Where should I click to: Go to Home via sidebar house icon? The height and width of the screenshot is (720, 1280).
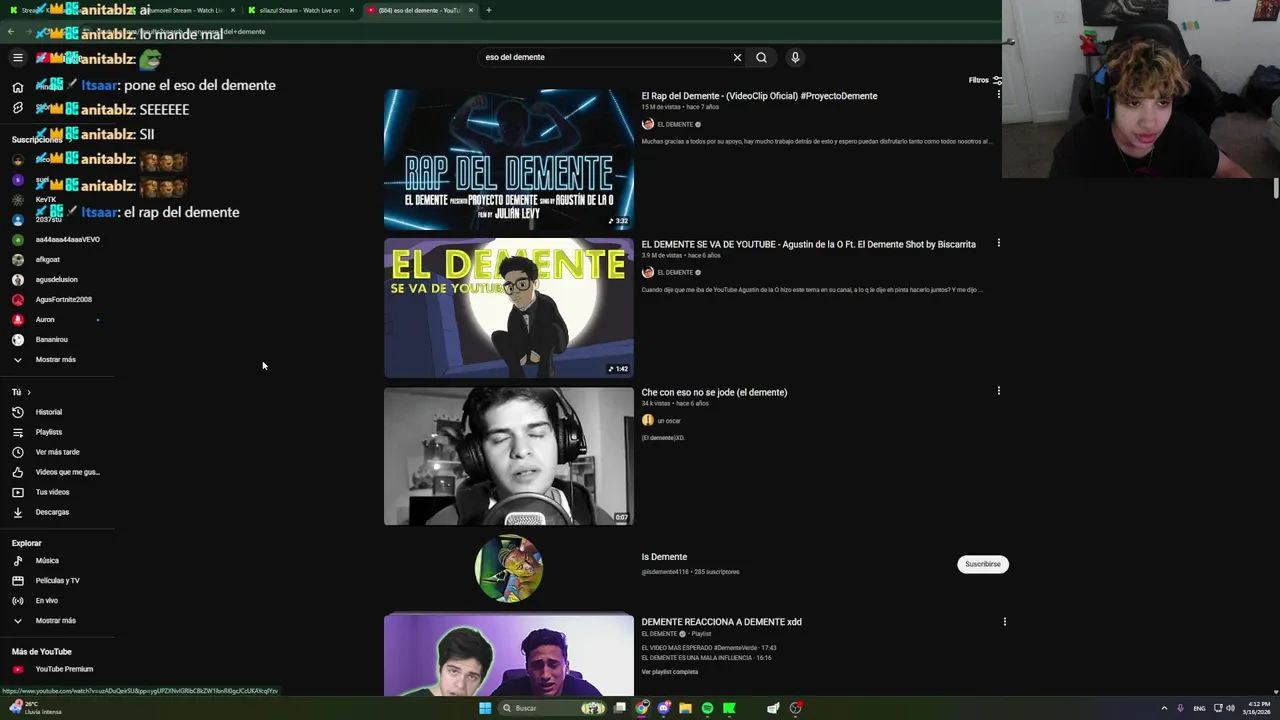click(x=17, y=87)
